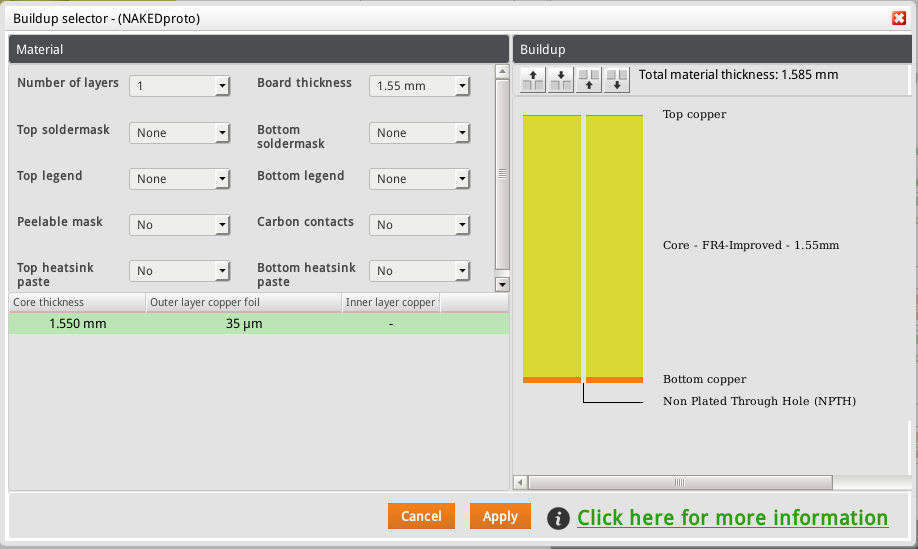Viewport: 918px width, 549px height.
Task: Close the Buildup selector dialog
Action: pos(899,18)
